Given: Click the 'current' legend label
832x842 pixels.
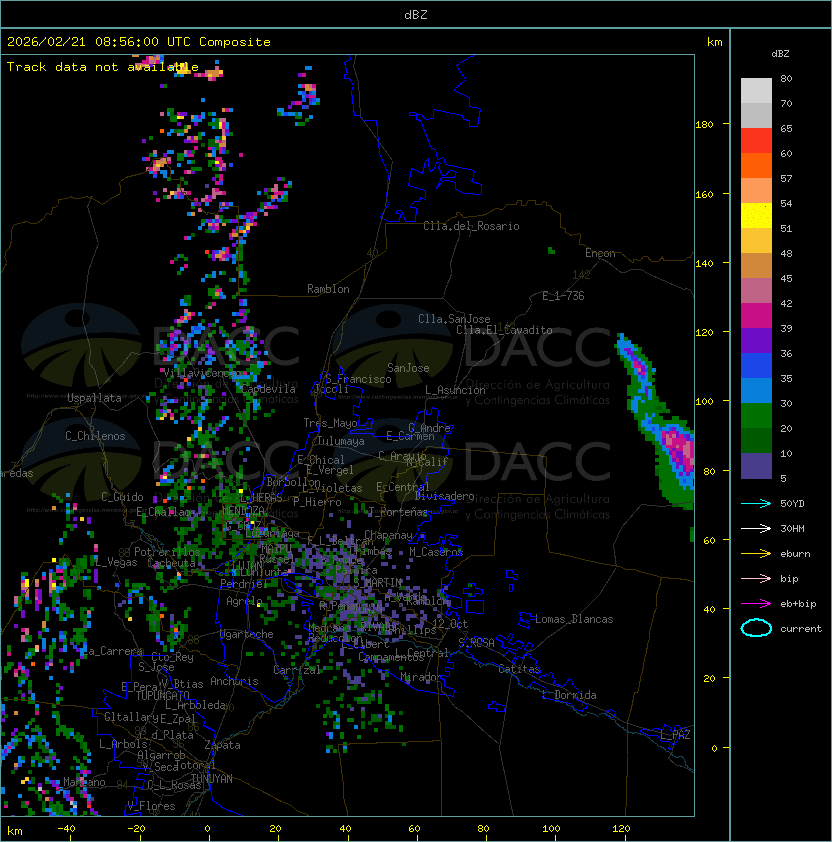Looking at the screenshot, I should click(801, 629).
